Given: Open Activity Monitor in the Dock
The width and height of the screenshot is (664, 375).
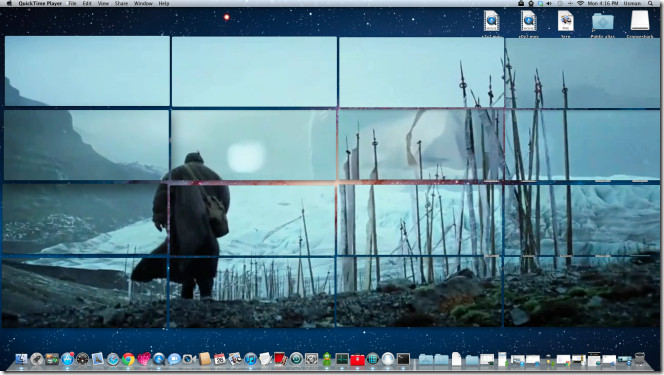Looking at the screenshot, I should (342, 359).
